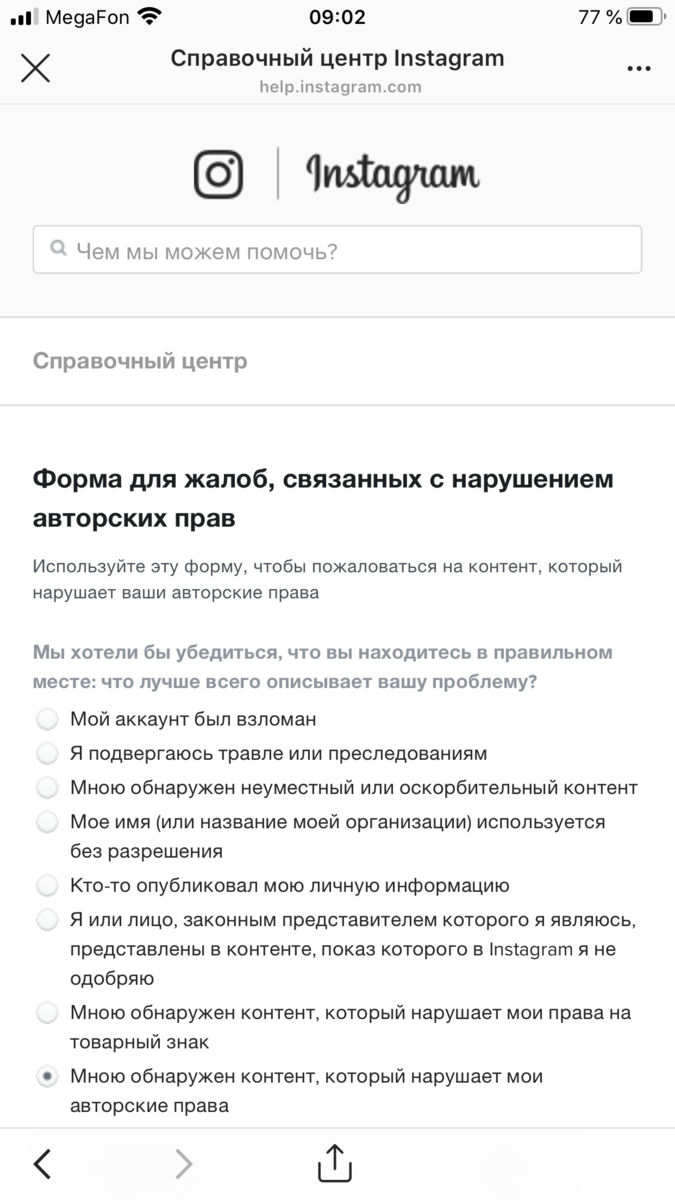Tap the 'Чем мы можем помочь?' search field

click(x=337, y=249)
